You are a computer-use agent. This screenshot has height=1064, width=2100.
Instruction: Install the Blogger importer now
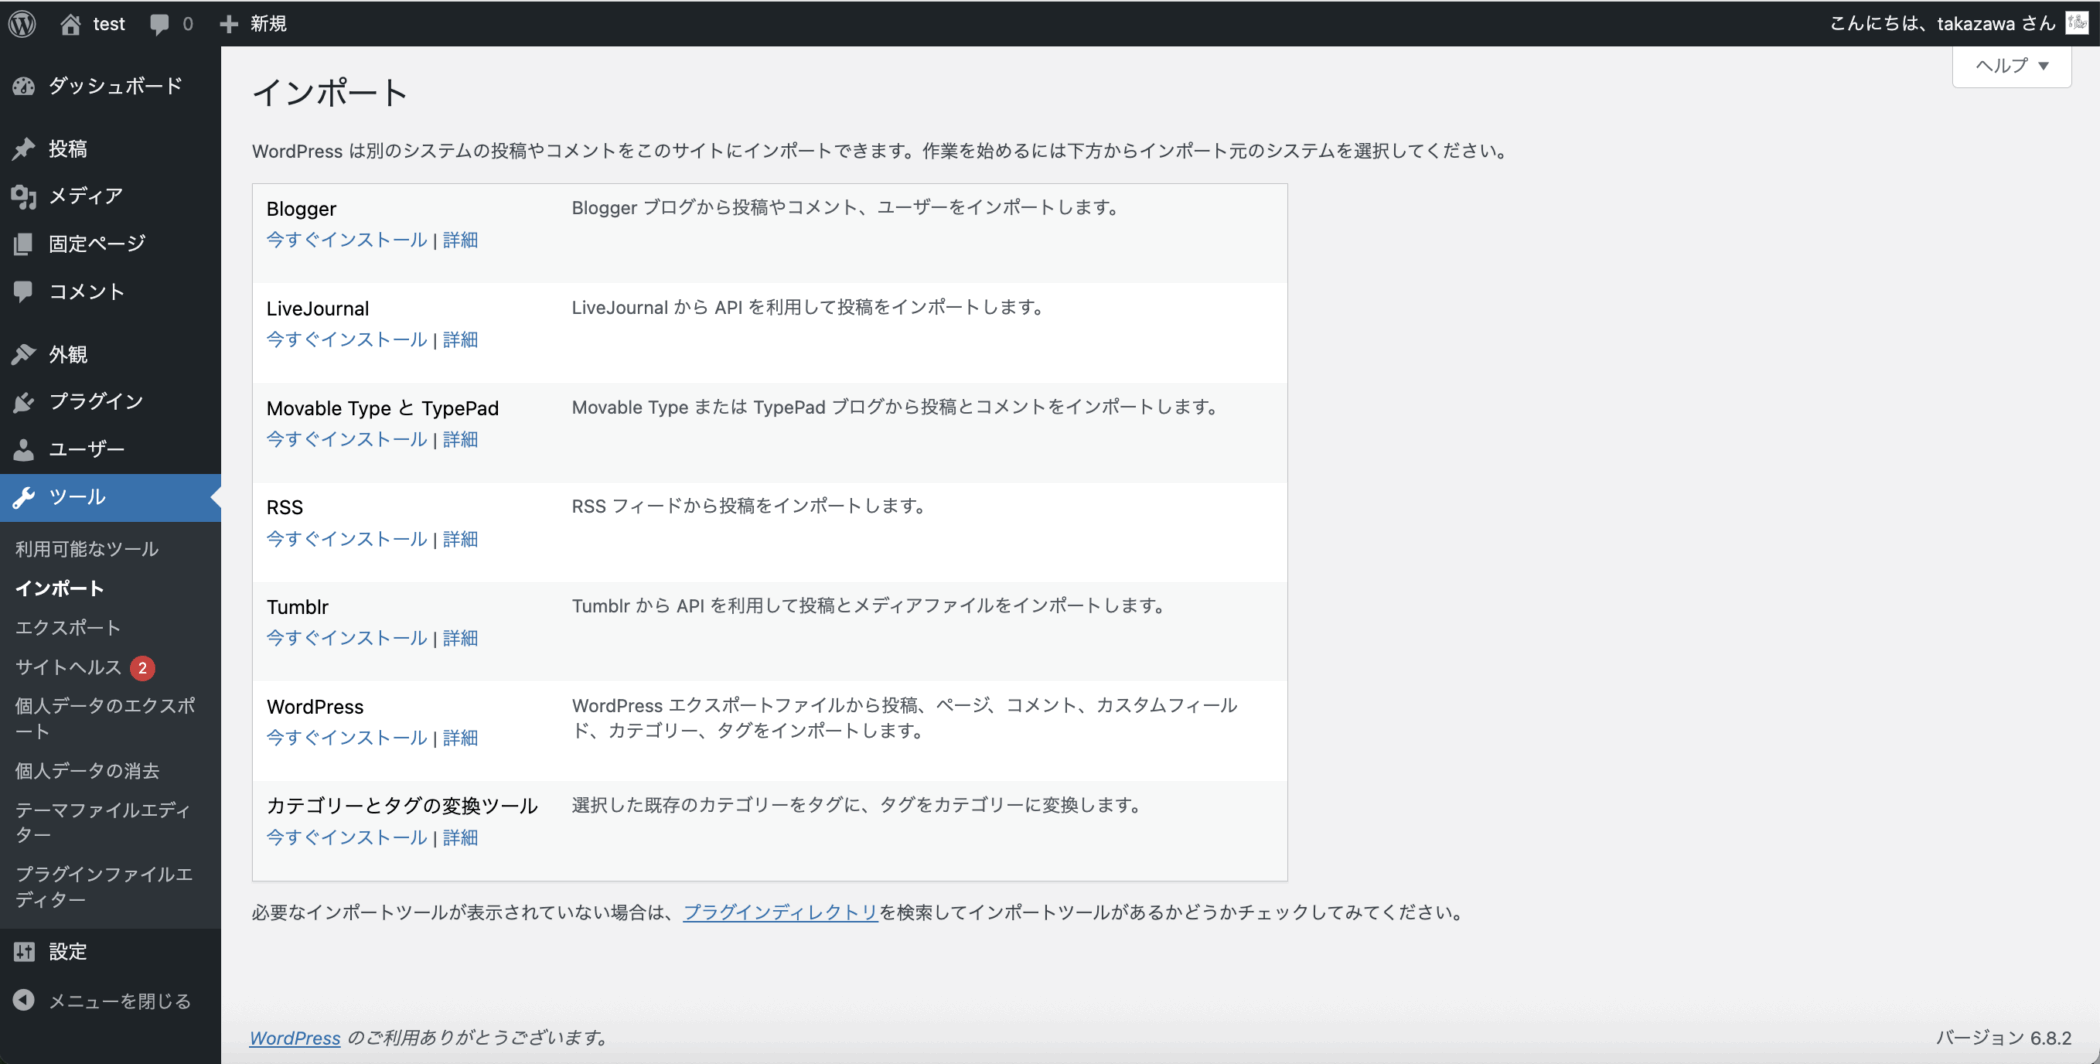point(346,240)
